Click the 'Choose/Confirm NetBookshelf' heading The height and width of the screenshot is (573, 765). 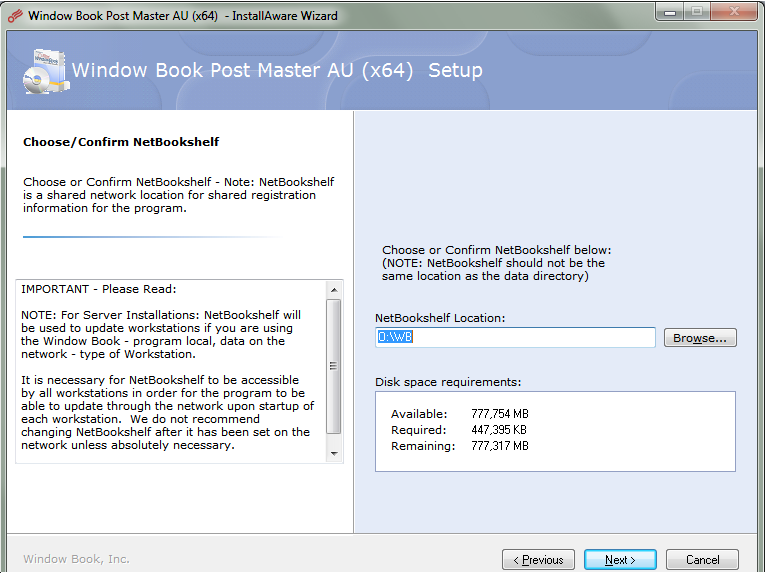tap(121, 142)
